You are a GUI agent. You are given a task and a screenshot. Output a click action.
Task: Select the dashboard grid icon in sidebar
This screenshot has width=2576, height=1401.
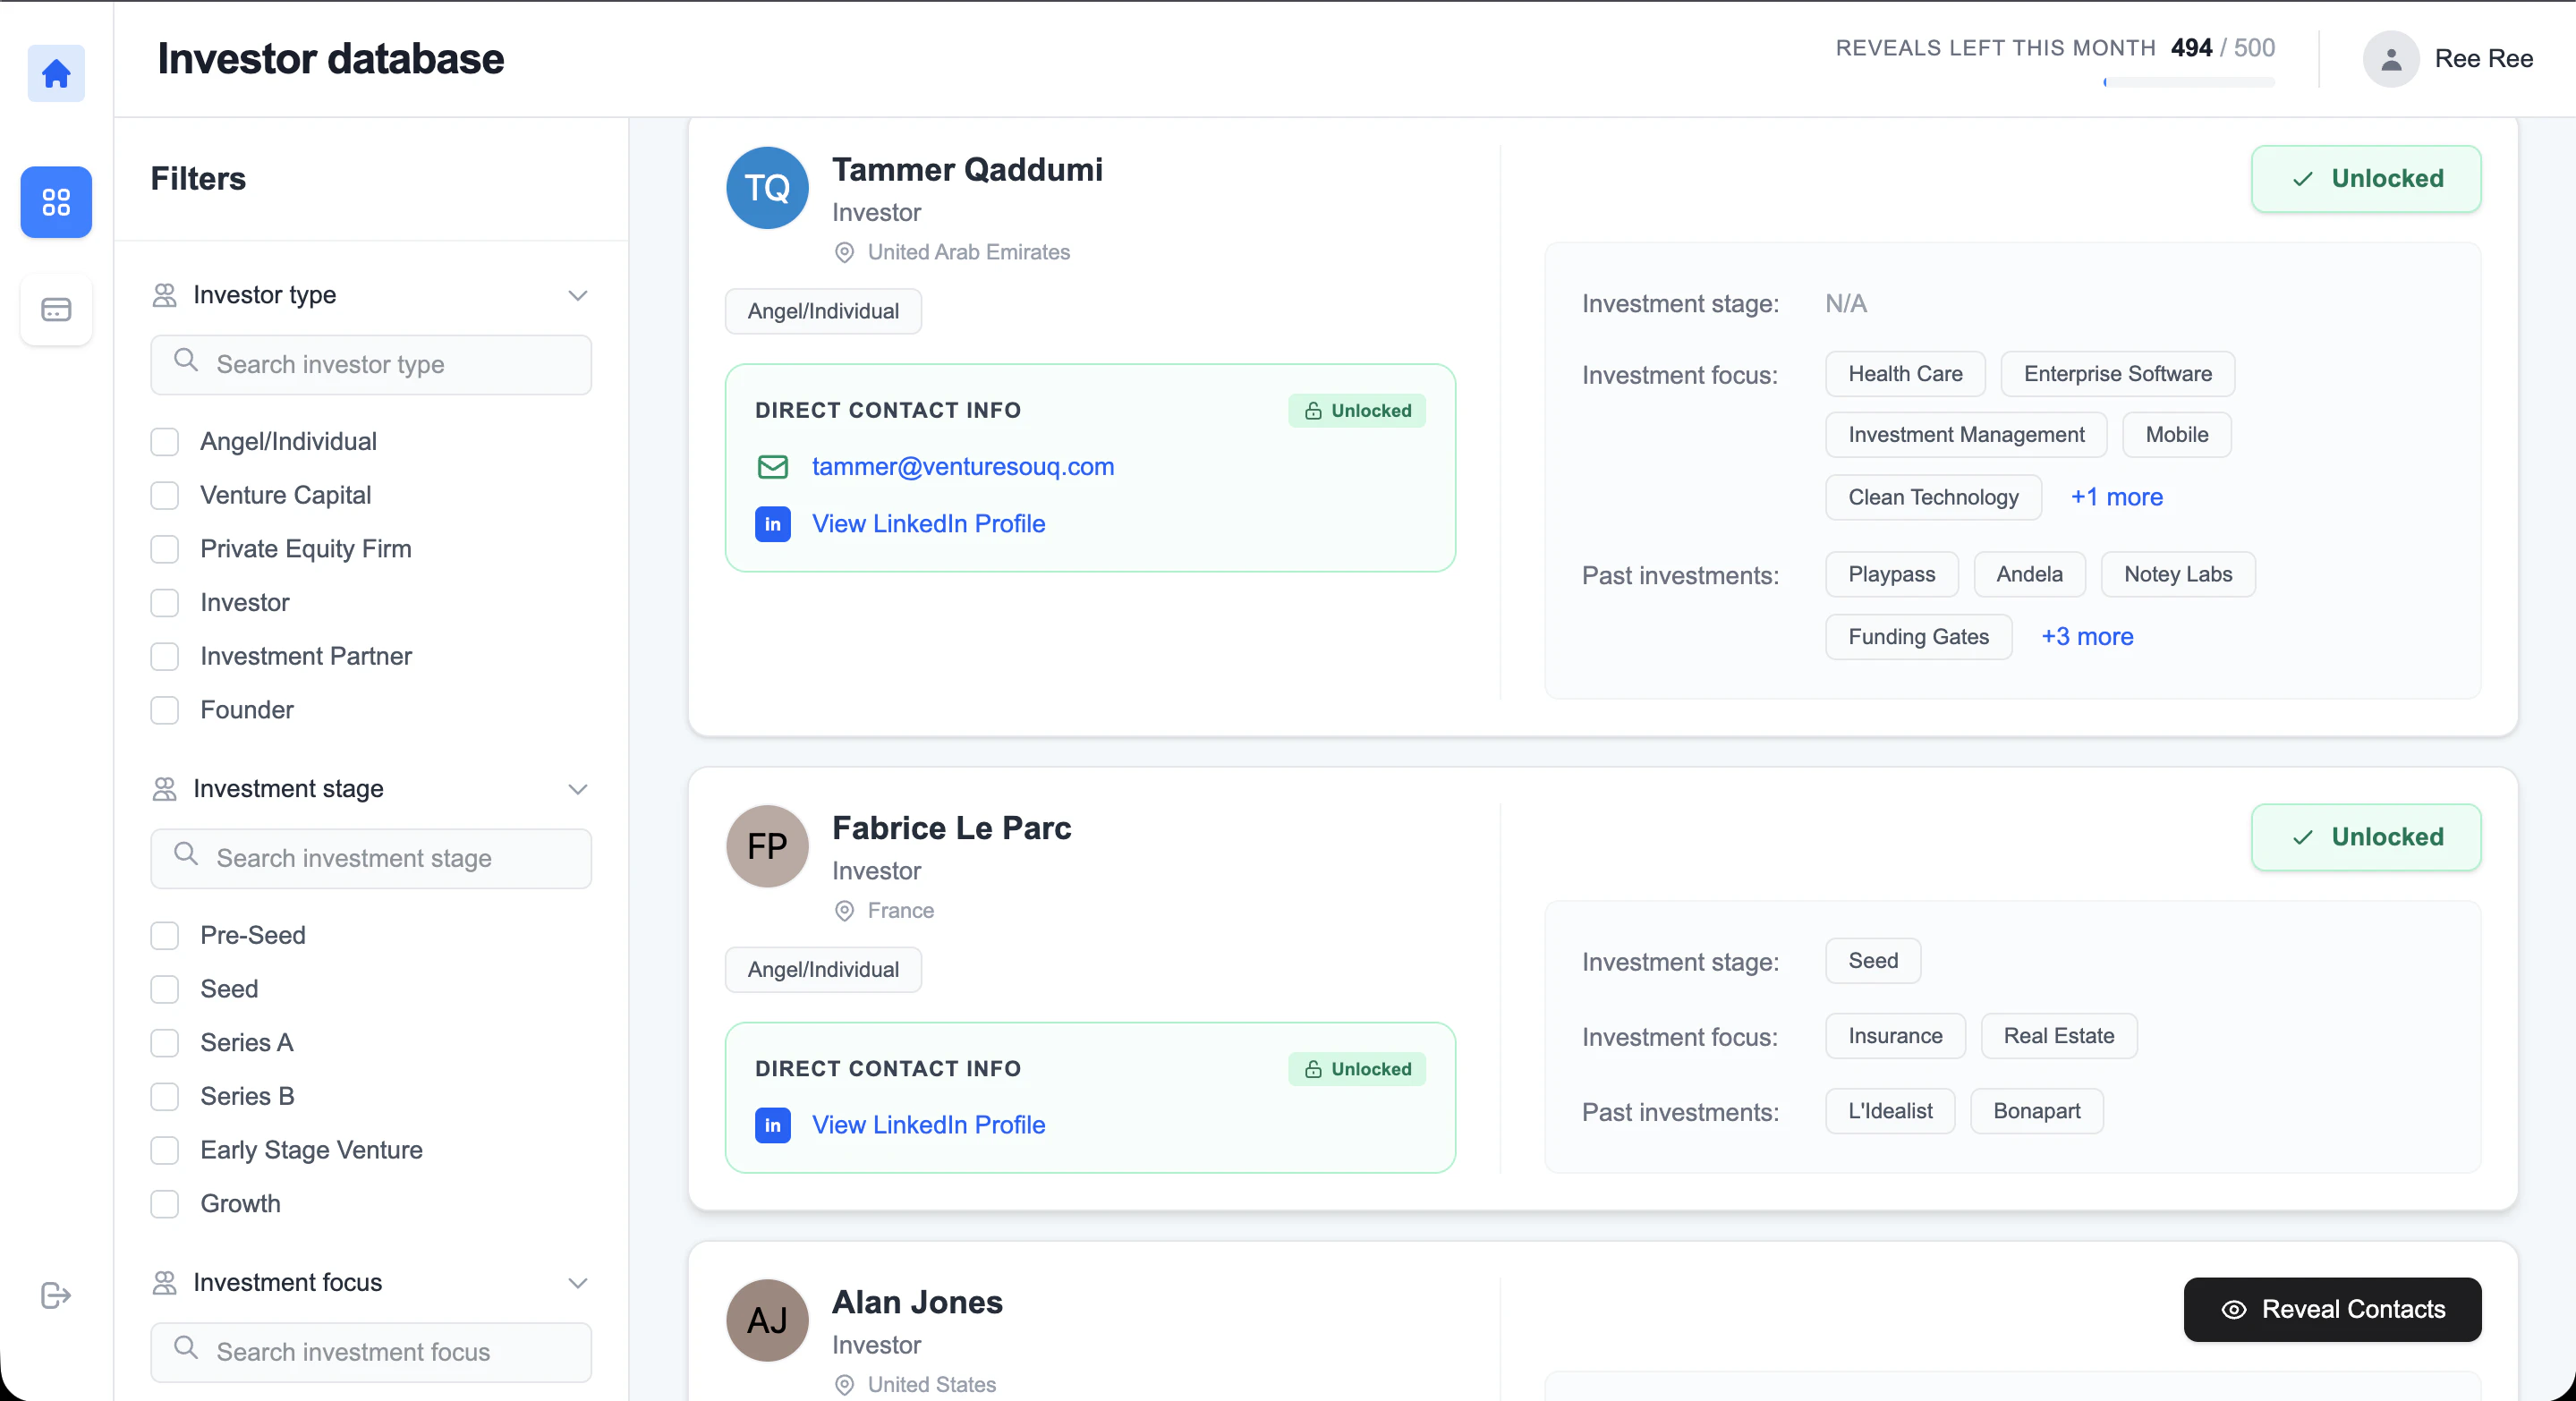click(x=56, y=202)
